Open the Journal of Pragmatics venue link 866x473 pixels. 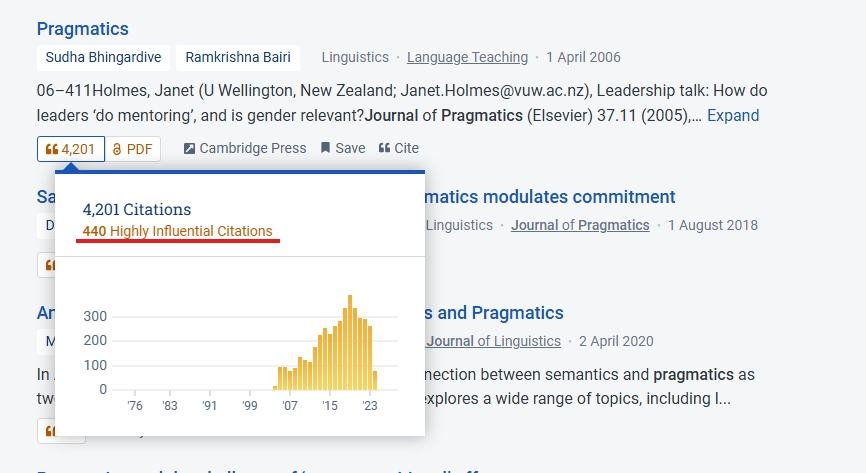pyautogui.click(x=580, y=225)
